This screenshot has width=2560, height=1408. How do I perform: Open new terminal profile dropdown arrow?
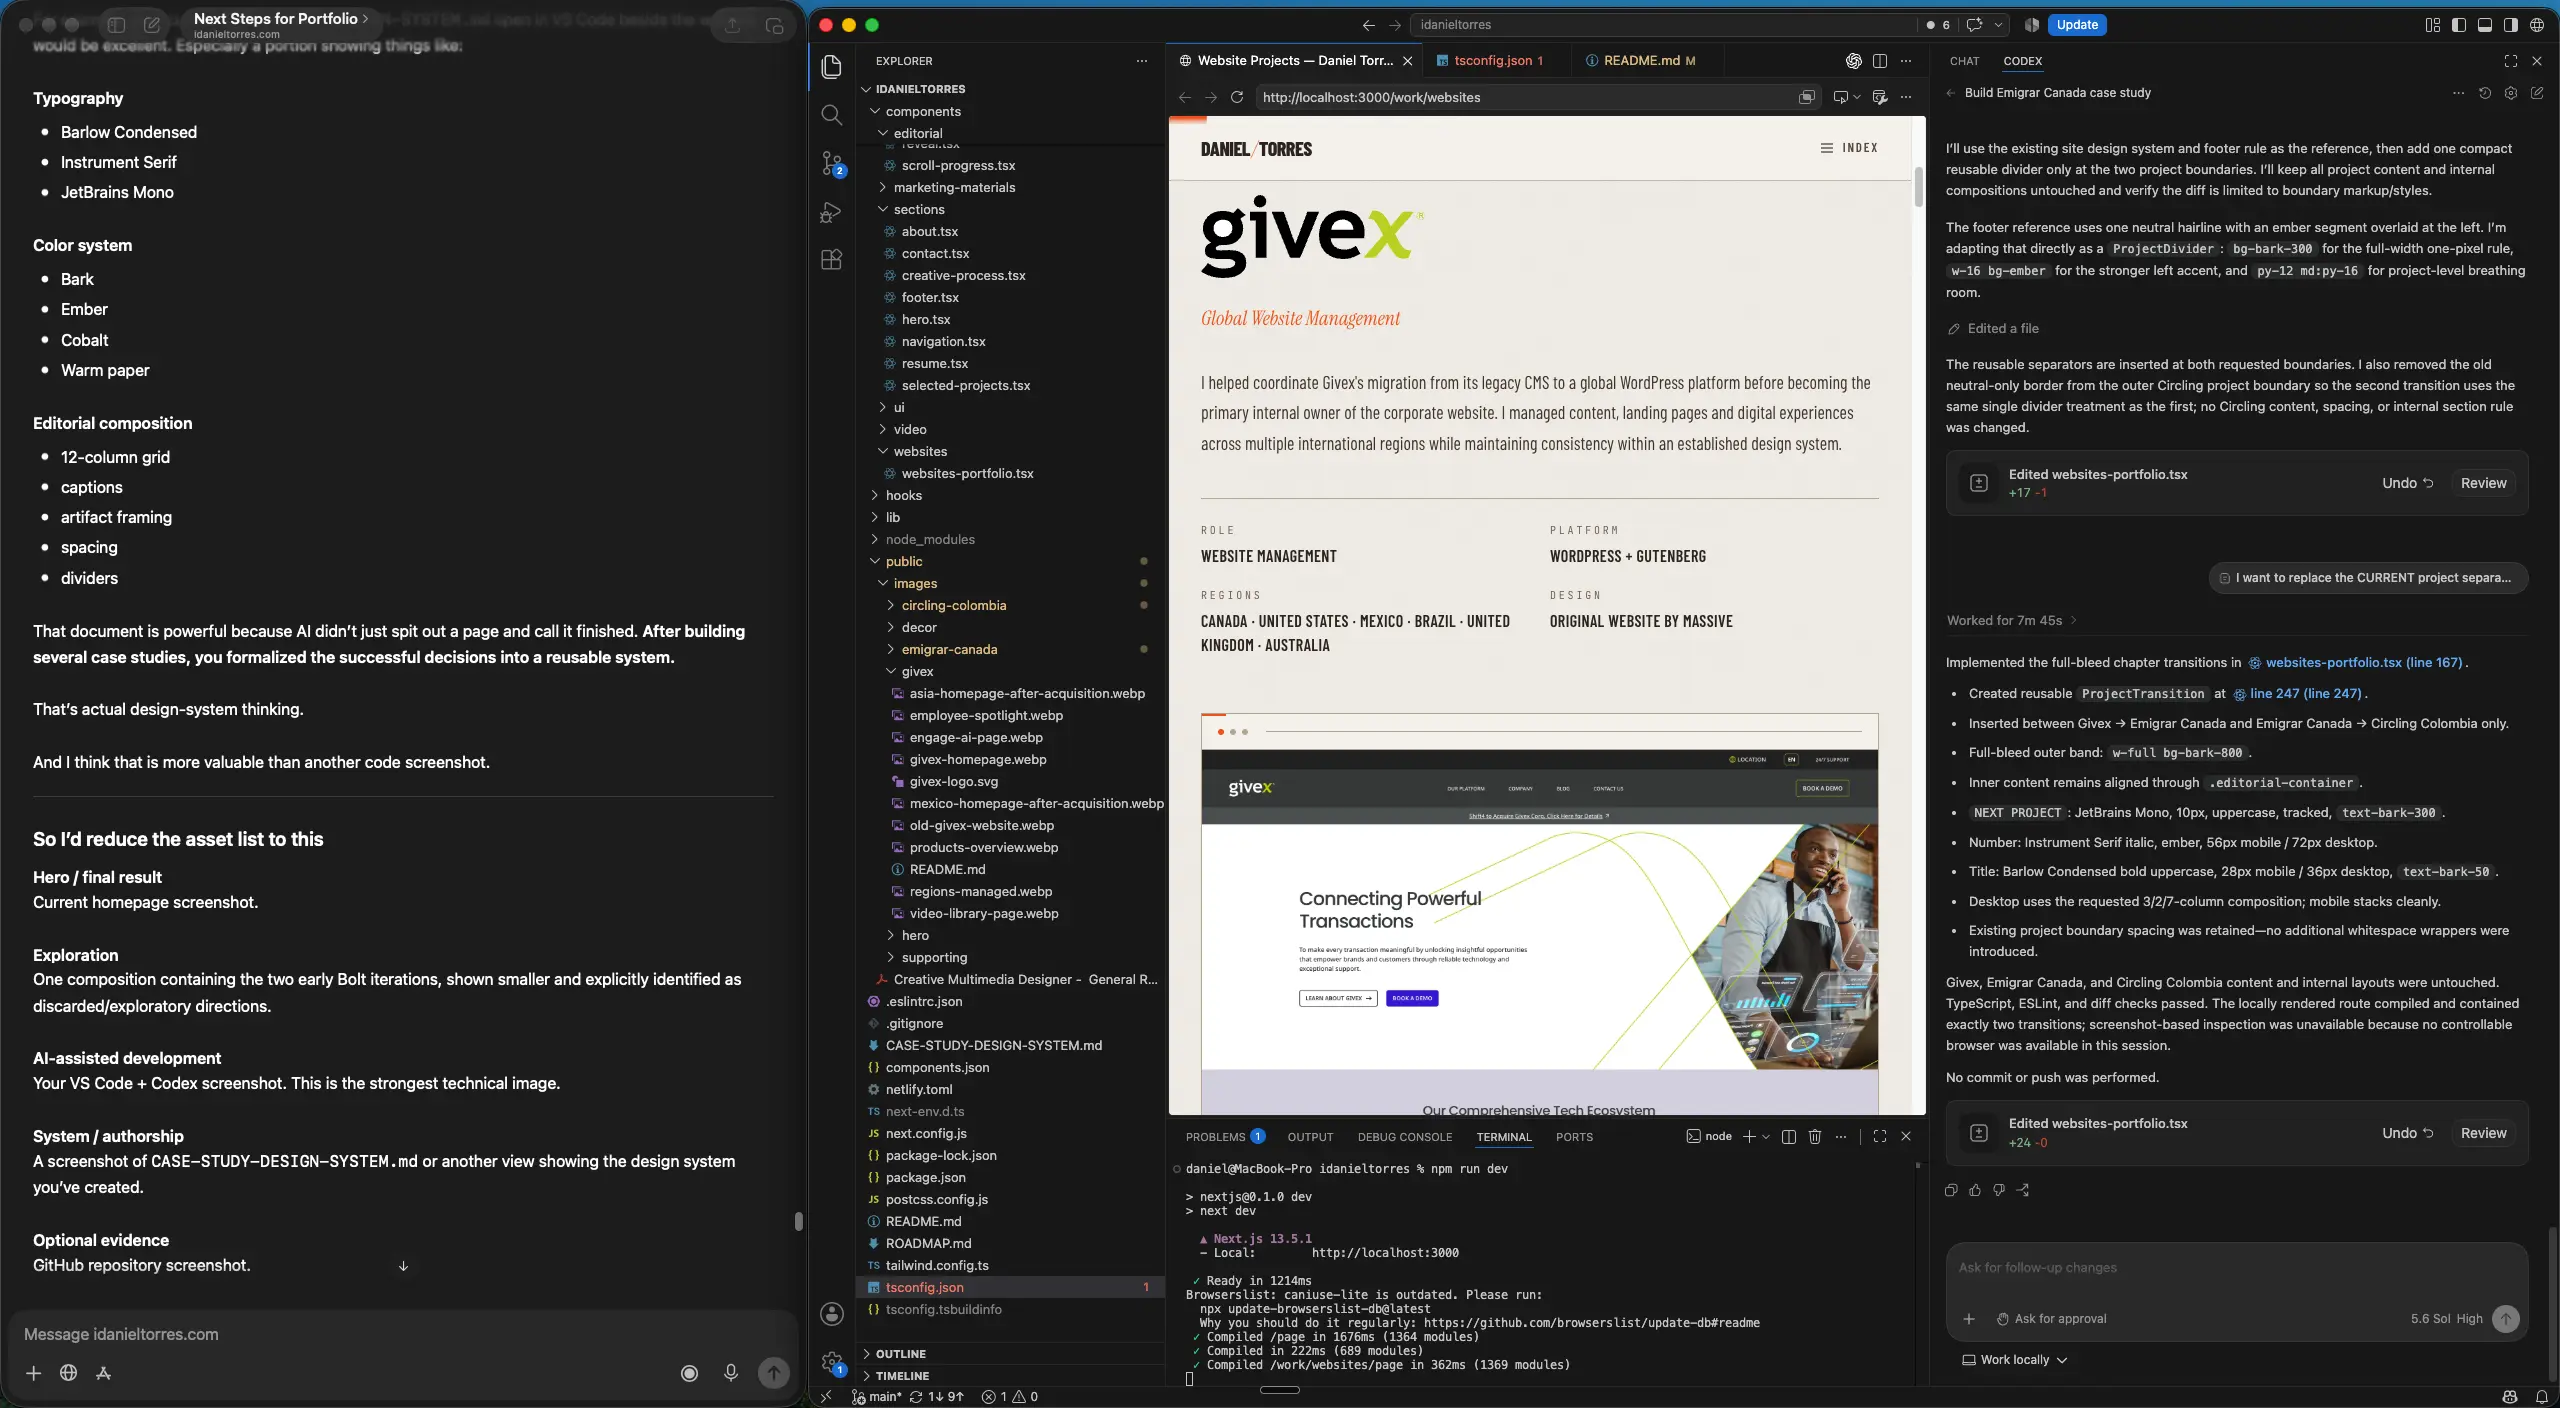pos(1766,1136)
